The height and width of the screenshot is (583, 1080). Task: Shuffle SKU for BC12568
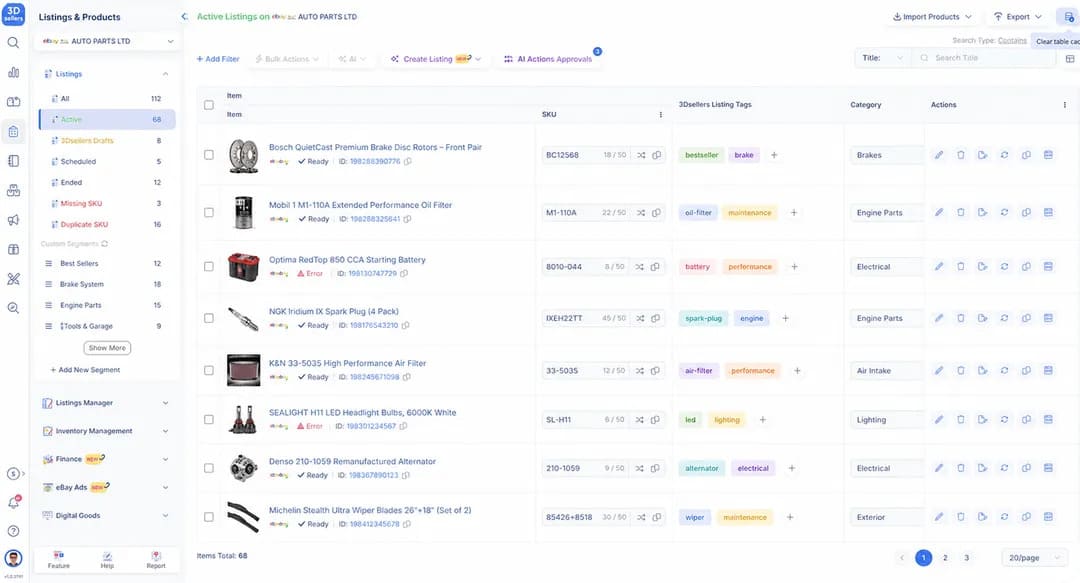[641, 155]
